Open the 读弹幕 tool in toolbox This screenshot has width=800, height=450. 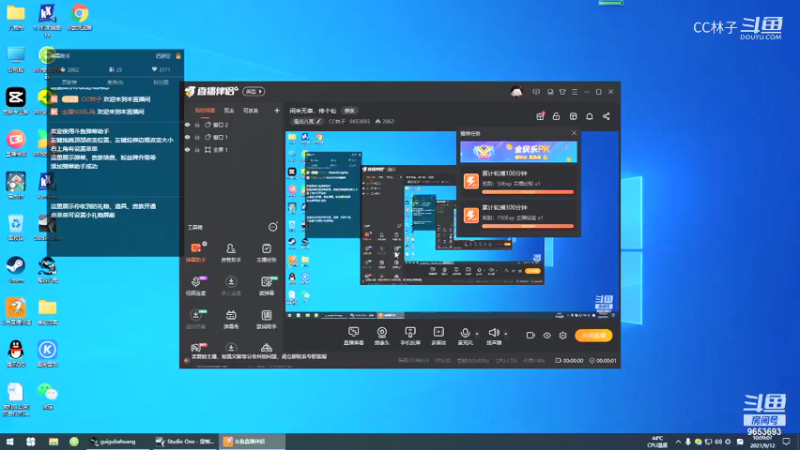[266, 286]
